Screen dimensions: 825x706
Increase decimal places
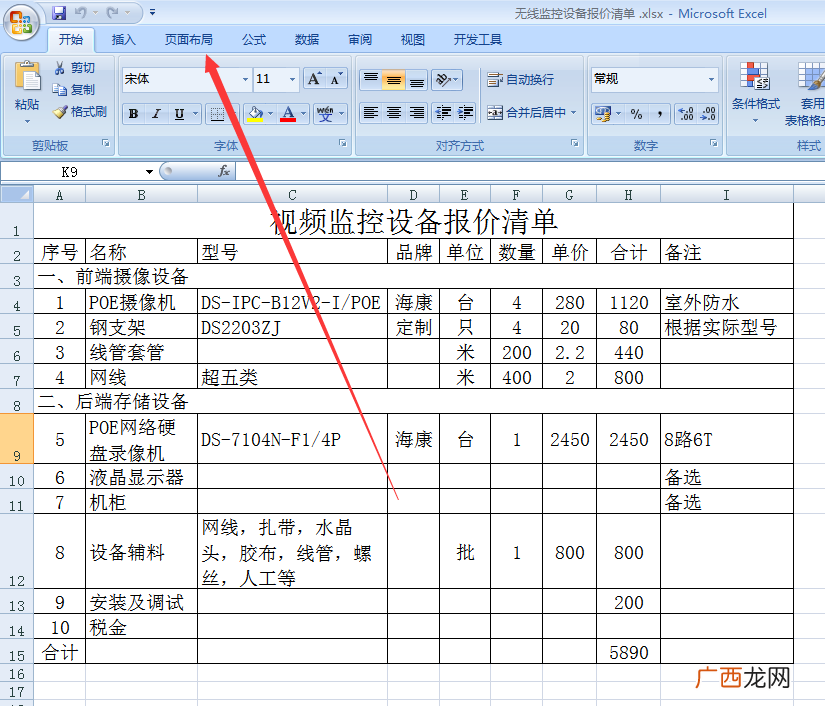point(686,114)
